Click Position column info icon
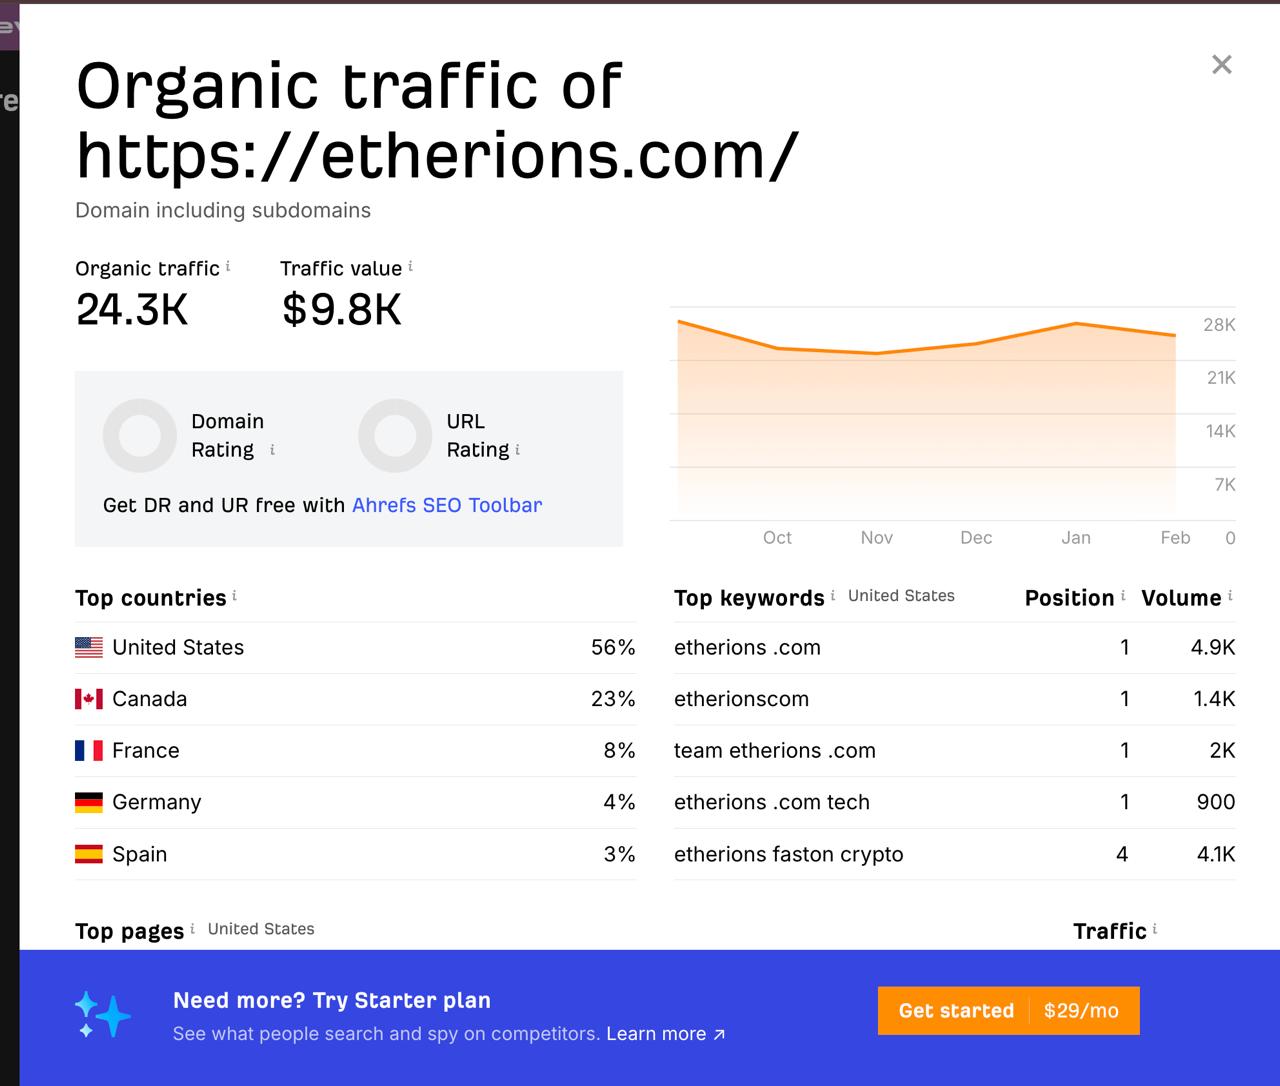Viewport: 1280px width, 1086px height. pos(1123,596)
